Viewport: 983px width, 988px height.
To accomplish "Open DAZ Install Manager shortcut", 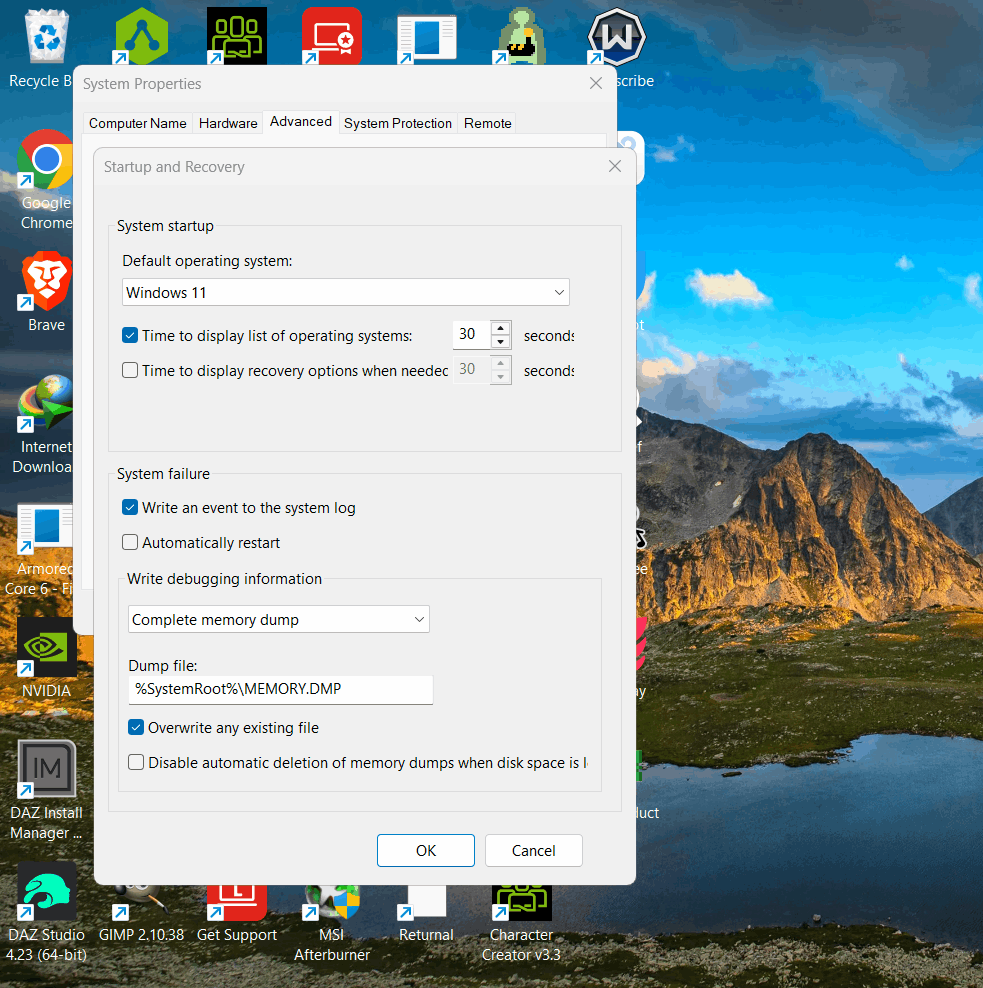I will click(x=46, y=769).
